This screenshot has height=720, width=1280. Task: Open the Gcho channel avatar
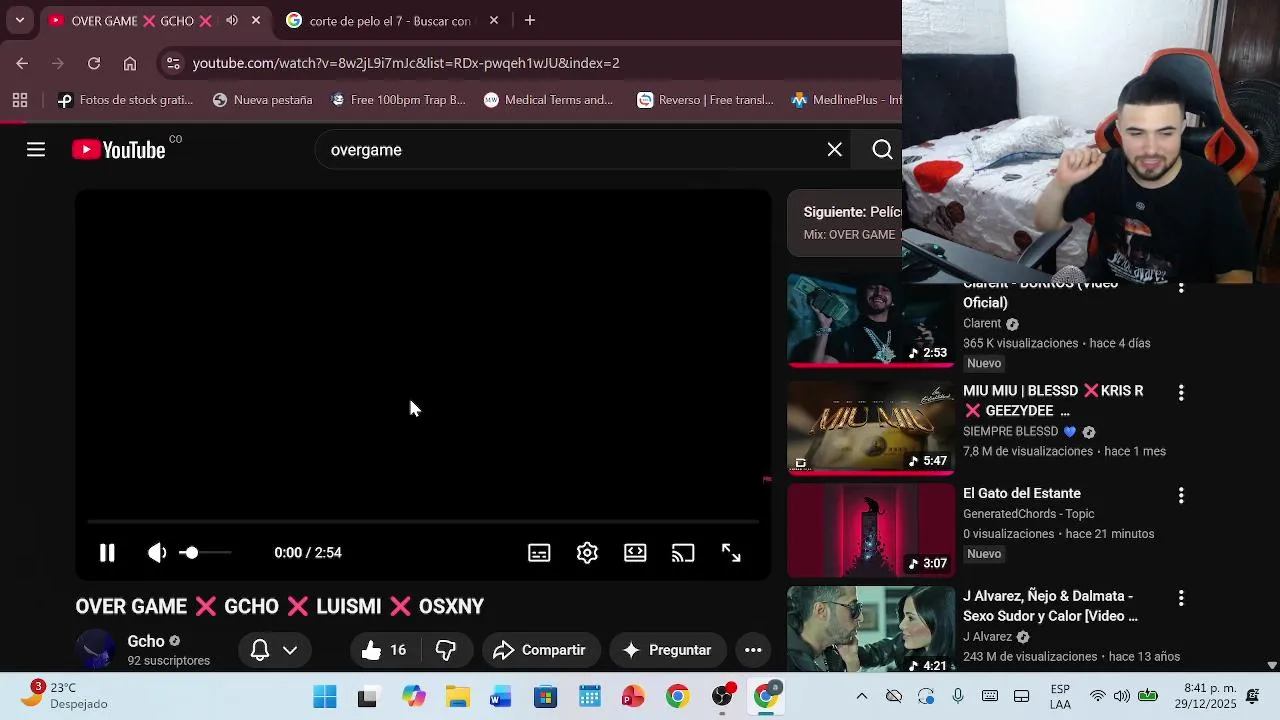[96, 650]
